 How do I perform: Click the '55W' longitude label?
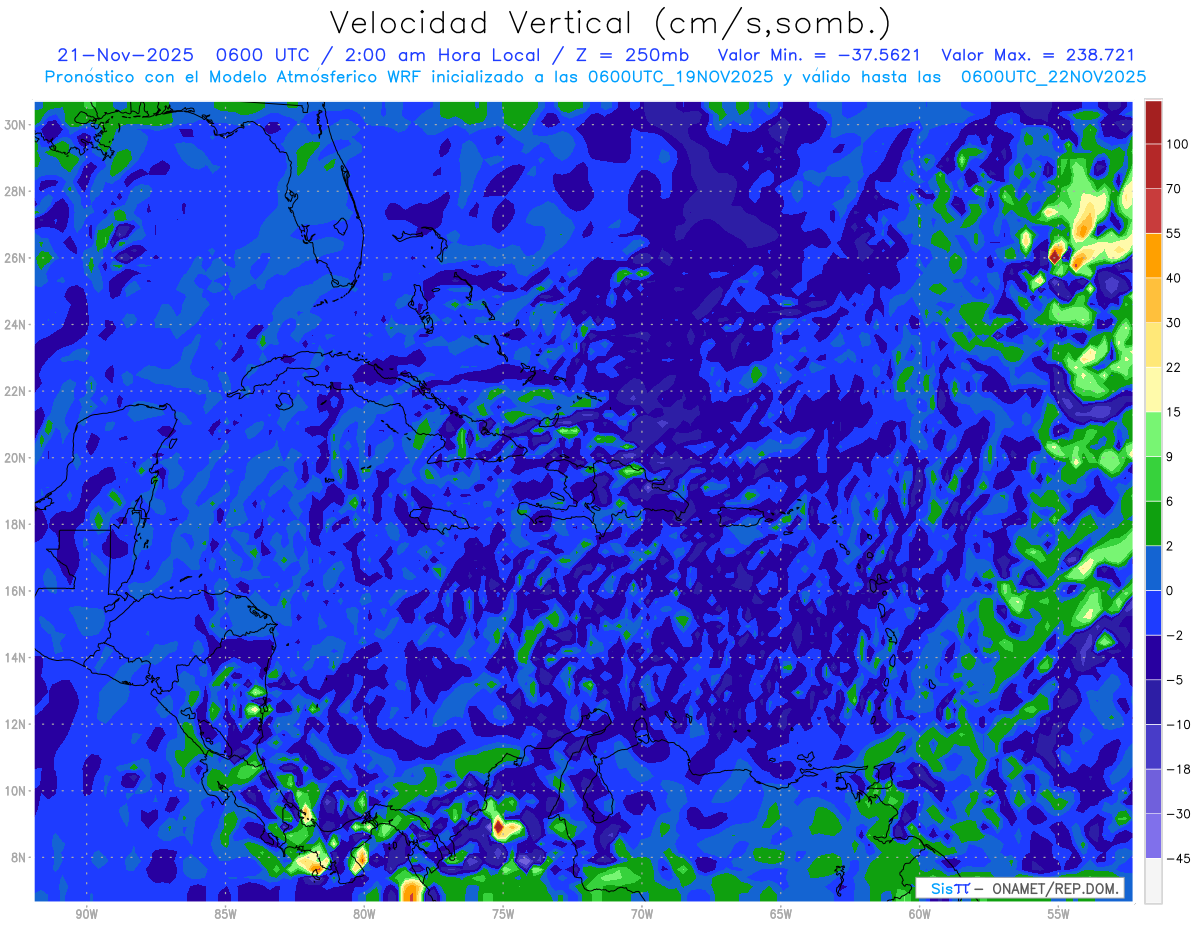pos(1059,915)
